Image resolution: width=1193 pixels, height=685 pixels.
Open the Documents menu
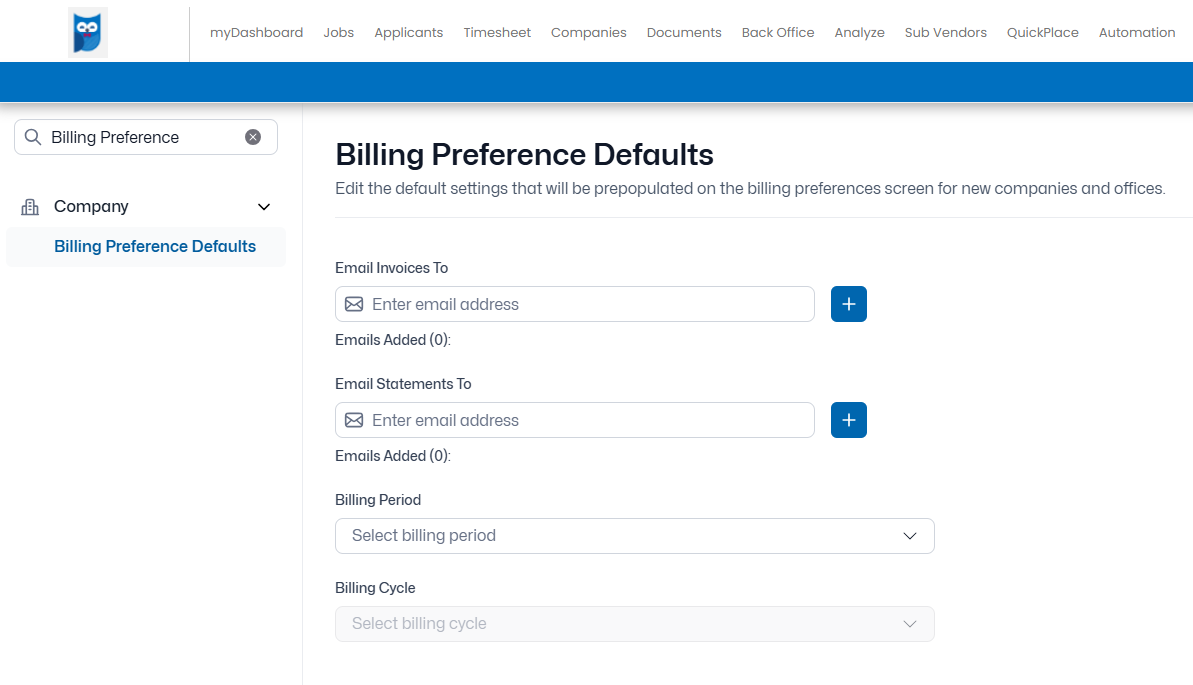[684, 33]
